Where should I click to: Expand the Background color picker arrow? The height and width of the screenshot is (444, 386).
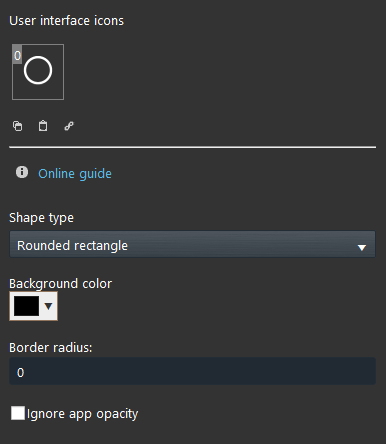coord(48,306)
